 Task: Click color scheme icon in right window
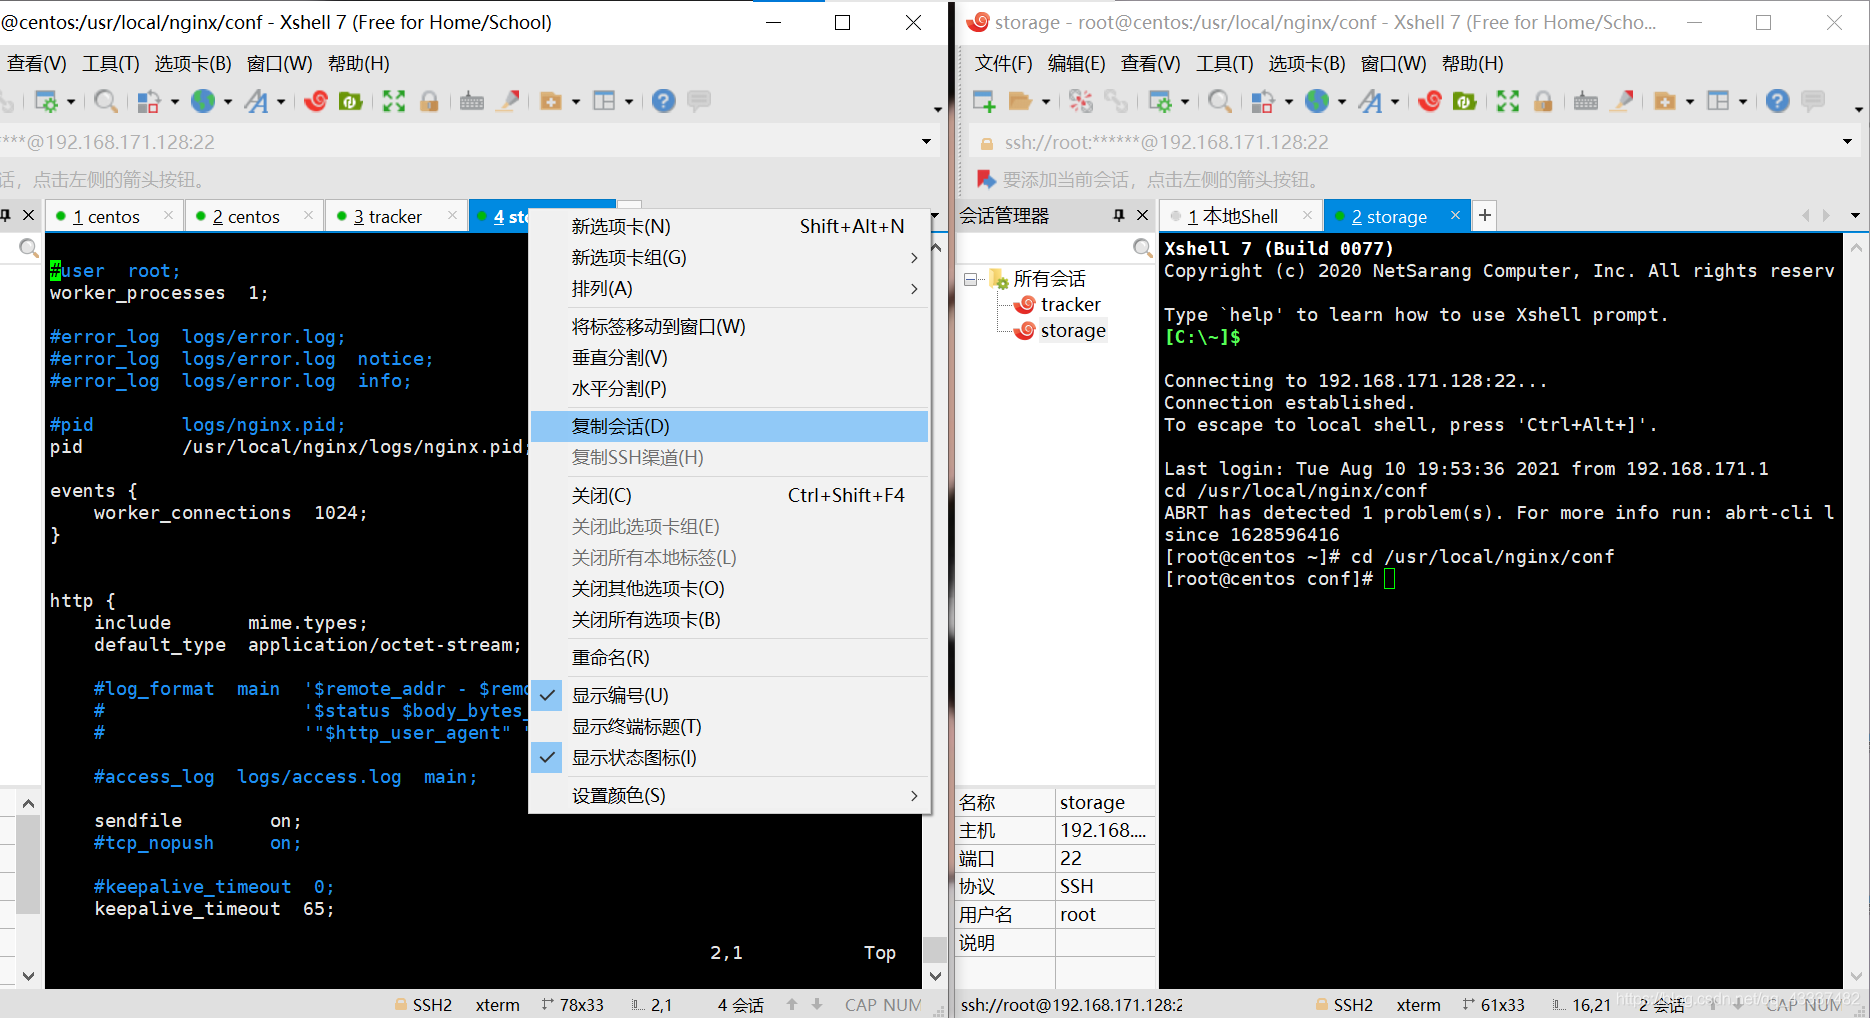tap(1263, 101)
